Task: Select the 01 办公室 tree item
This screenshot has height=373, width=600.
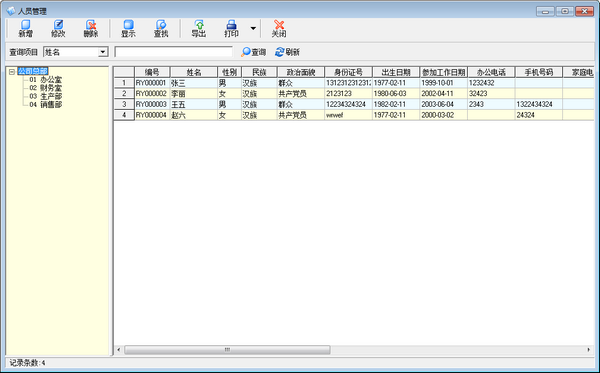Action: [46, 80]
